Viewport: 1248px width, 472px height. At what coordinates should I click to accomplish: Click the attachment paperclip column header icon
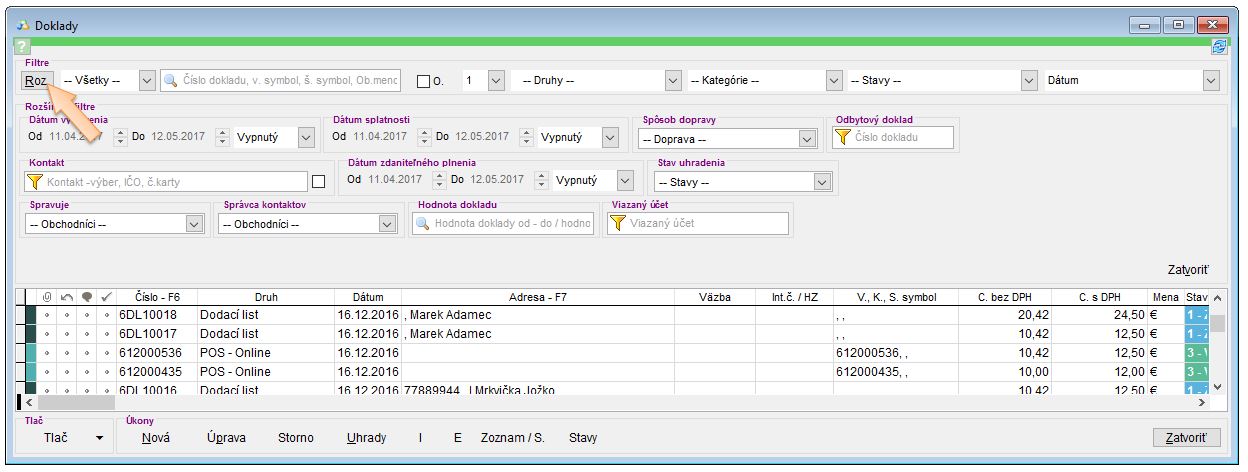coord(46,297)
